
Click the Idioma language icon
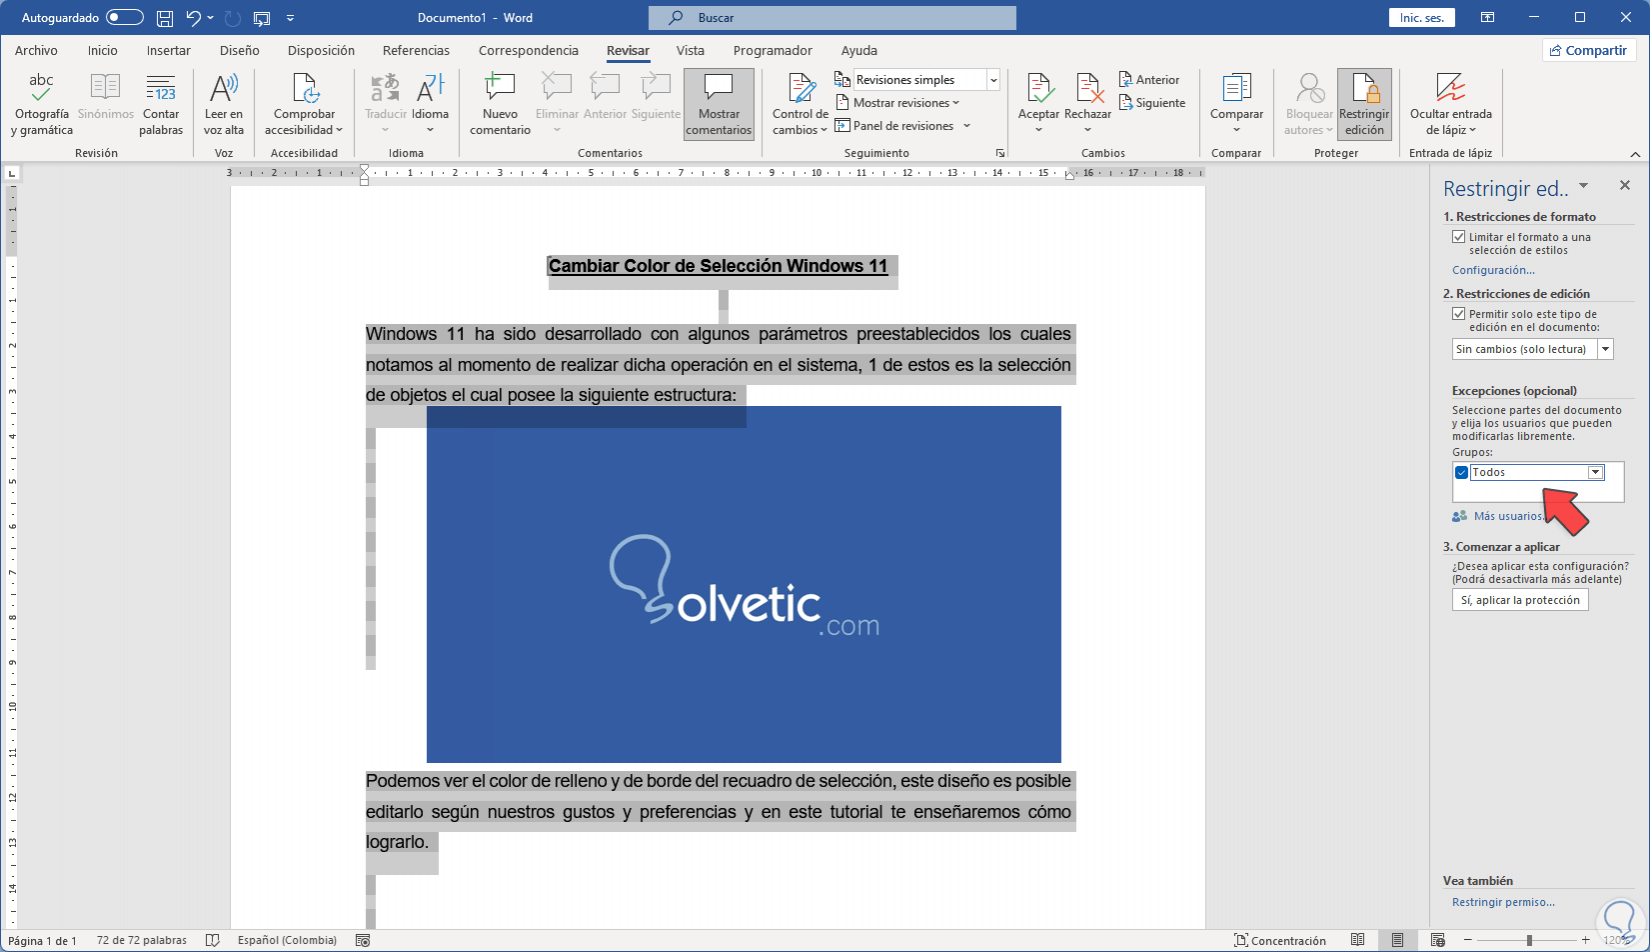tap(430, 89)
